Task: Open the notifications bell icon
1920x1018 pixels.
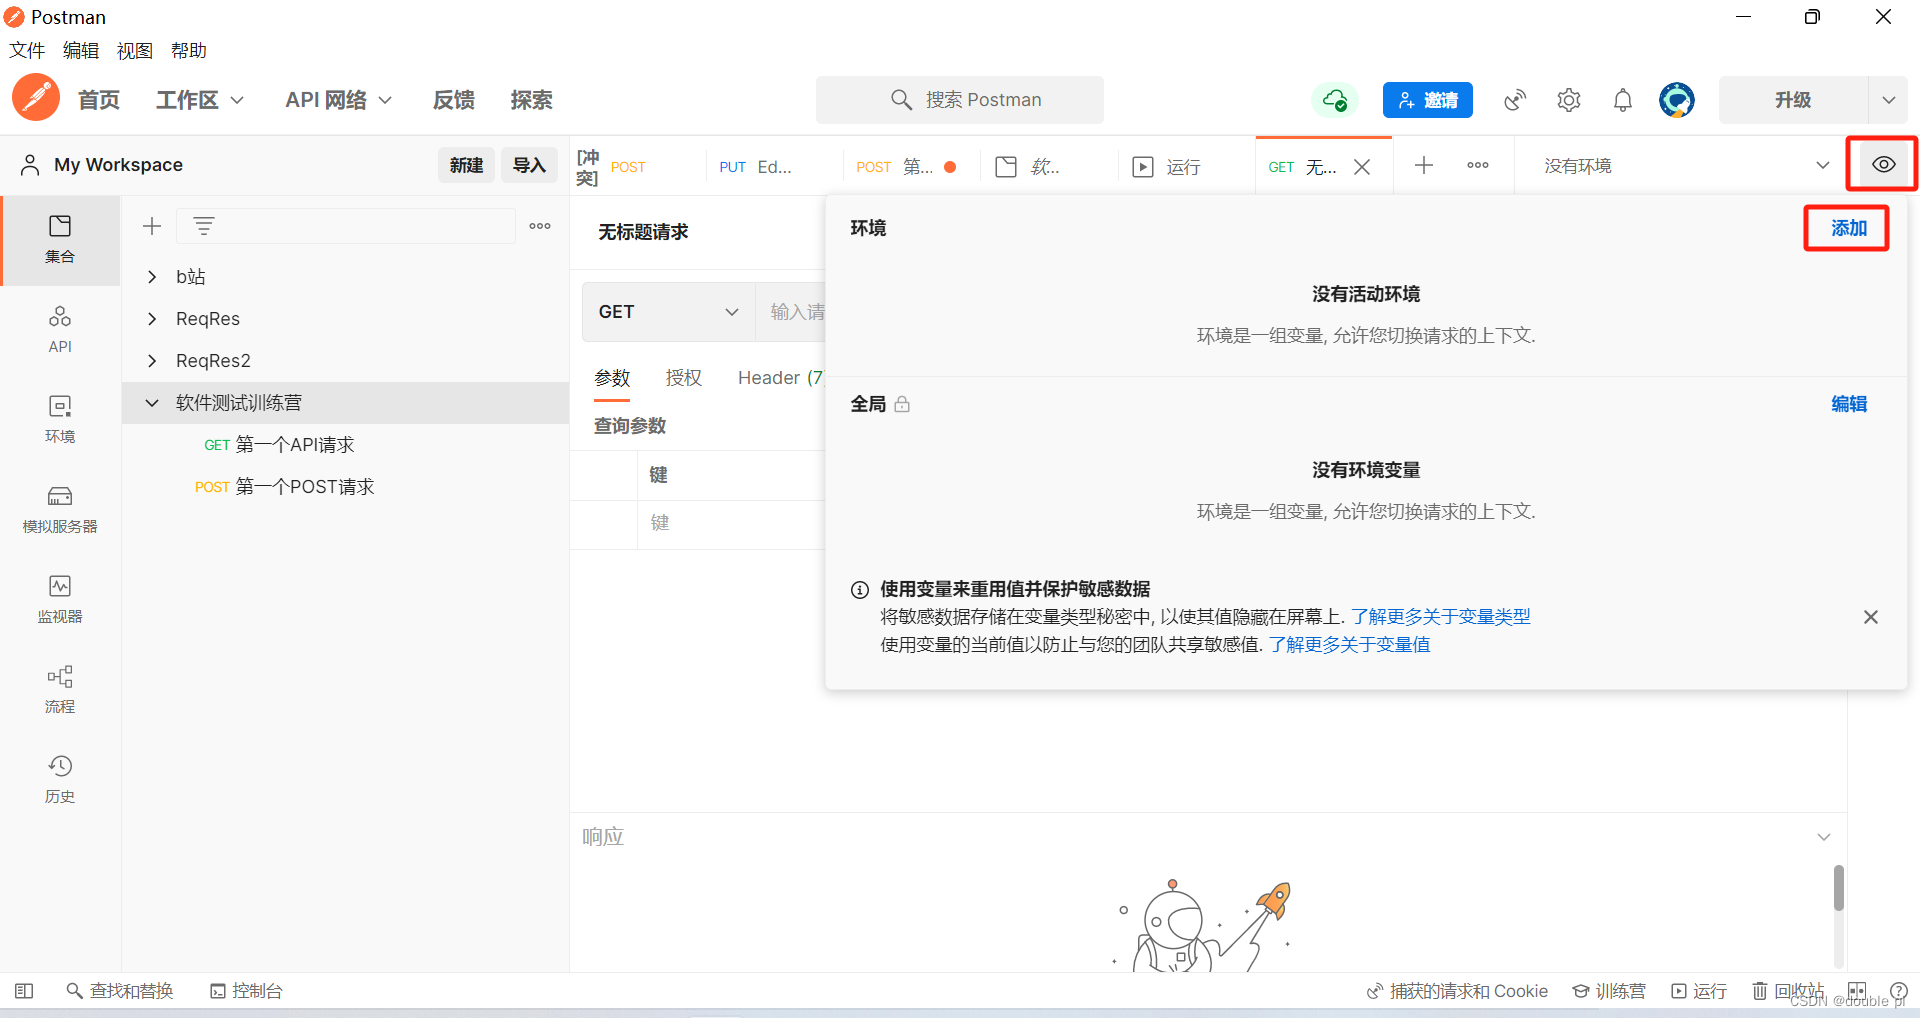Action: click(1623, 100)
